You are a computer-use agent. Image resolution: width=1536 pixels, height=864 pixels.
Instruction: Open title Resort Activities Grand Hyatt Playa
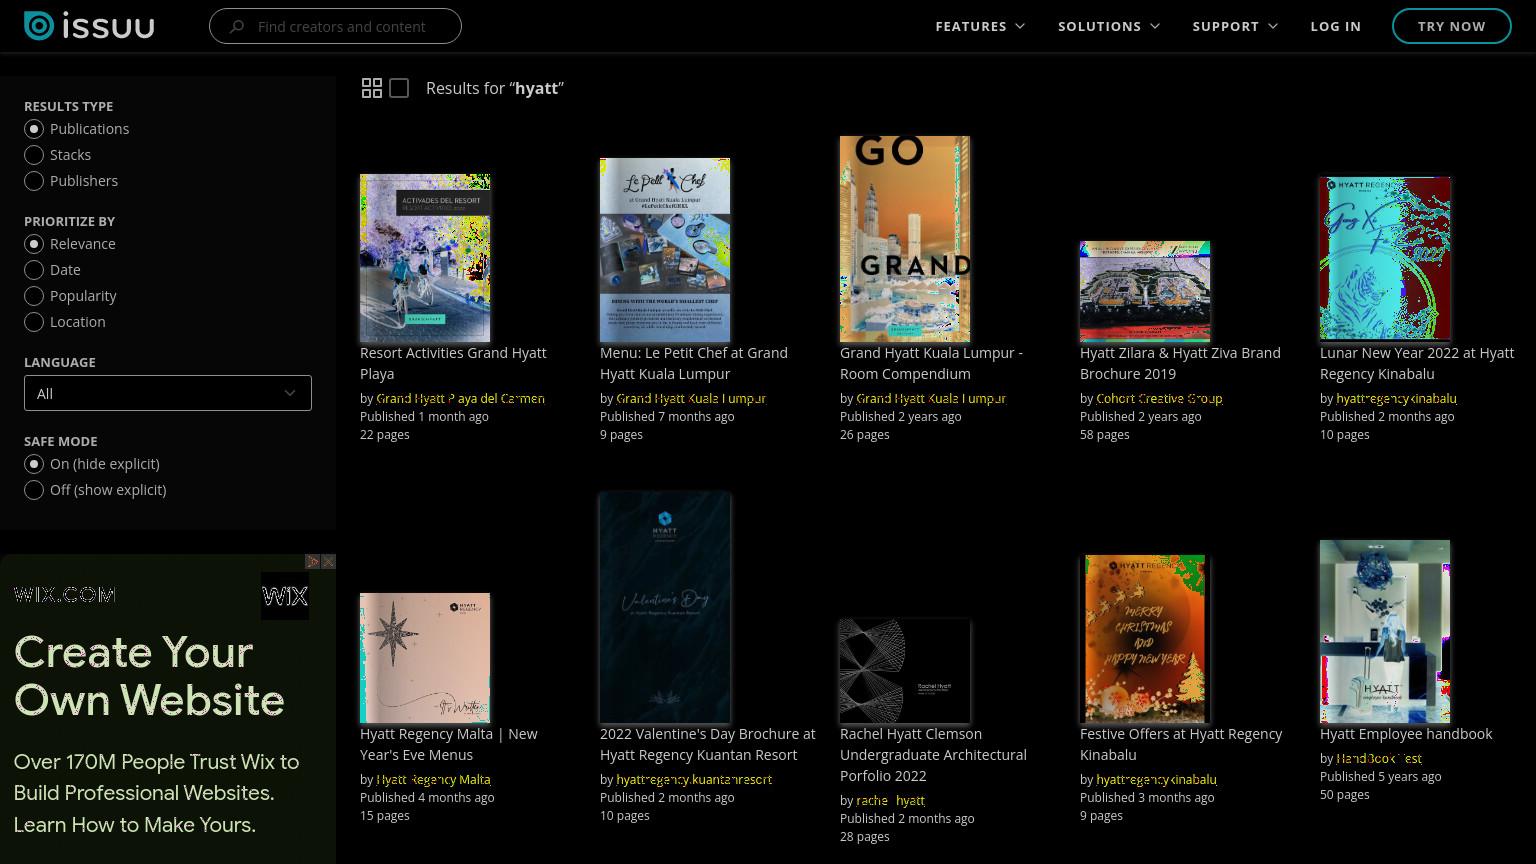453,363
